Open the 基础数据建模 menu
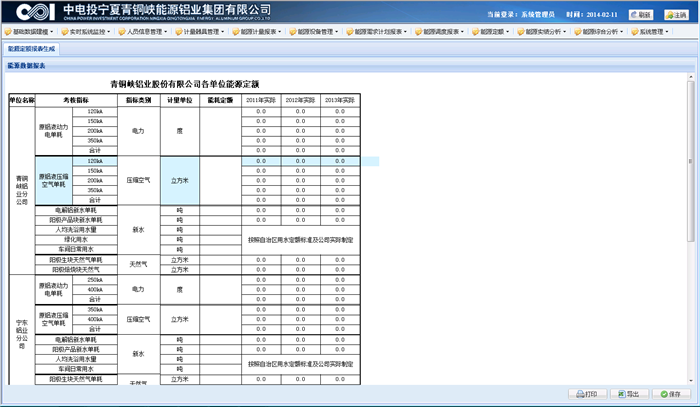Image resolution: width=700 pixels, height=407 pixels. pos(31,32)
